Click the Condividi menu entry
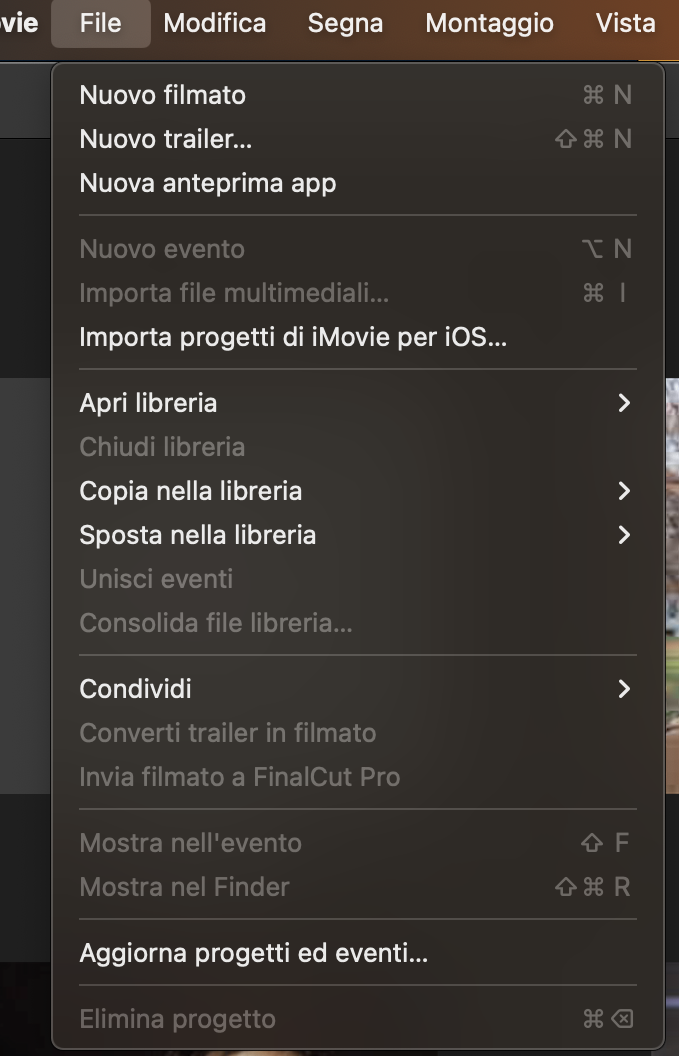 pyautogui.click(x=358, y=689)
